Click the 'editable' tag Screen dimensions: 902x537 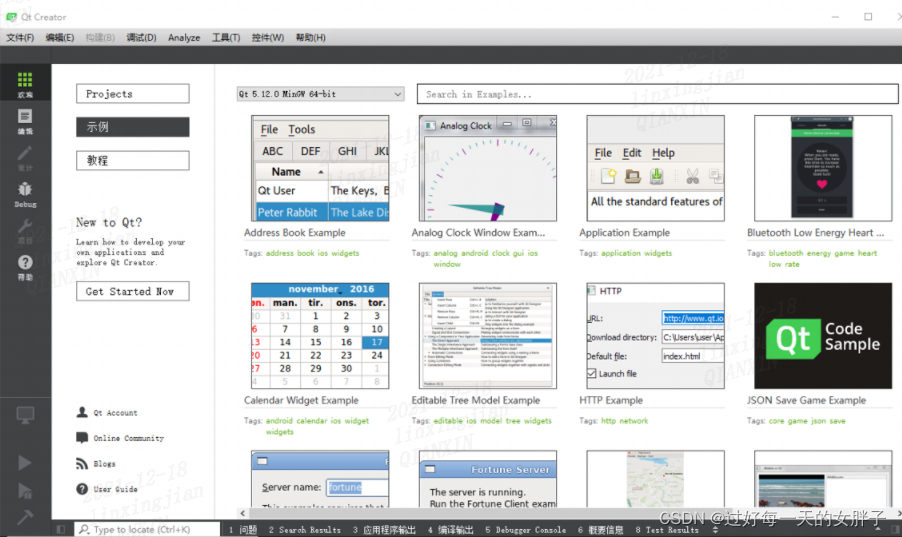448,421
